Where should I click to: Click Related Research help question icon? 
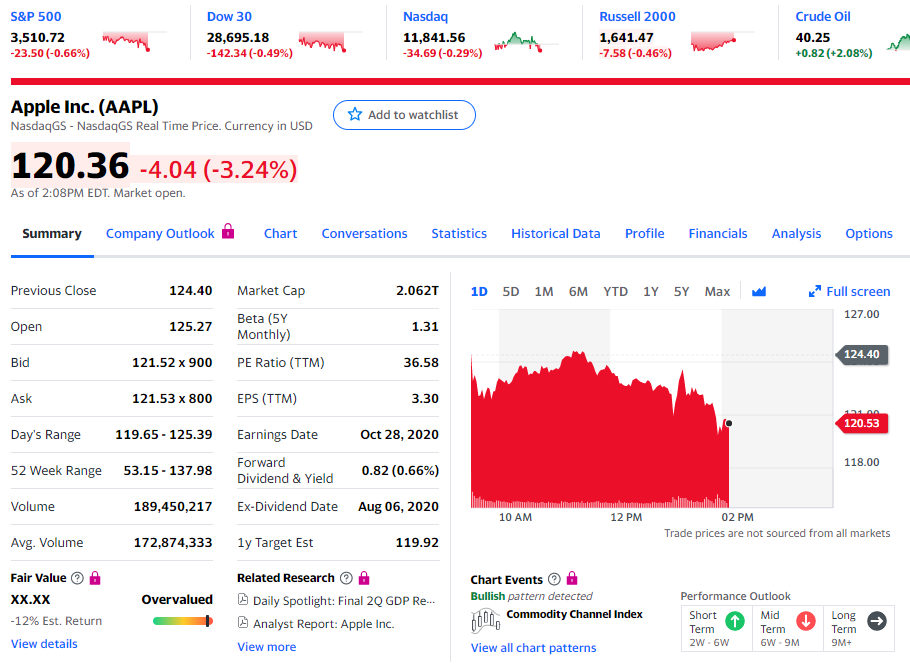[346, 578]
